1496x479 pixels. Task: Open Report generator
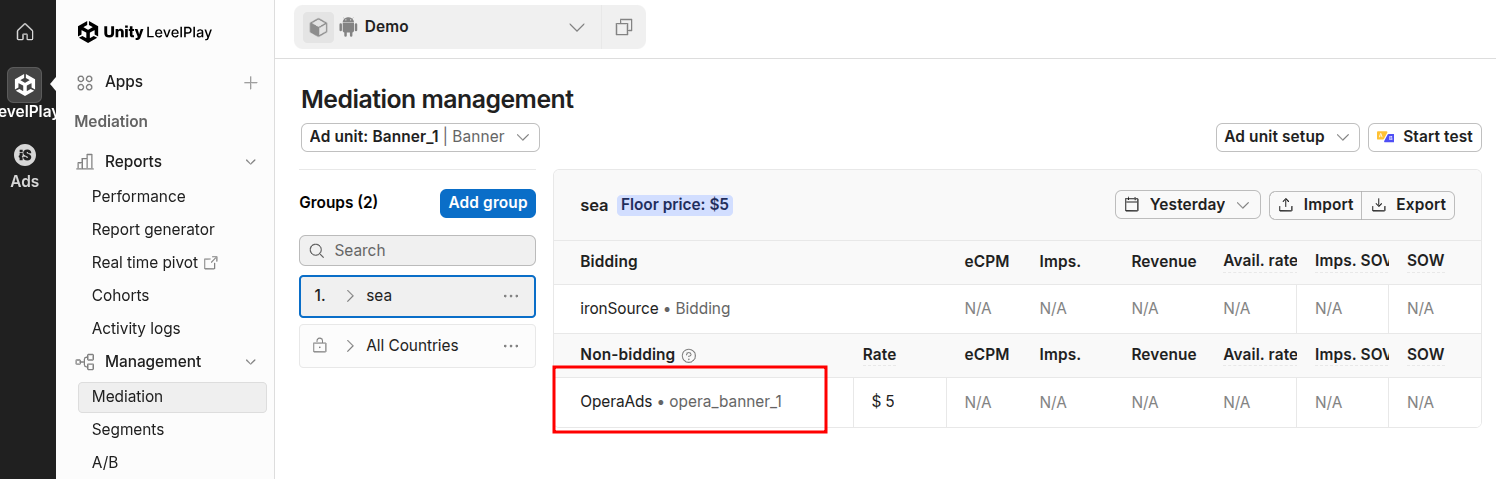pyautogui.click(x=153, y=229)
